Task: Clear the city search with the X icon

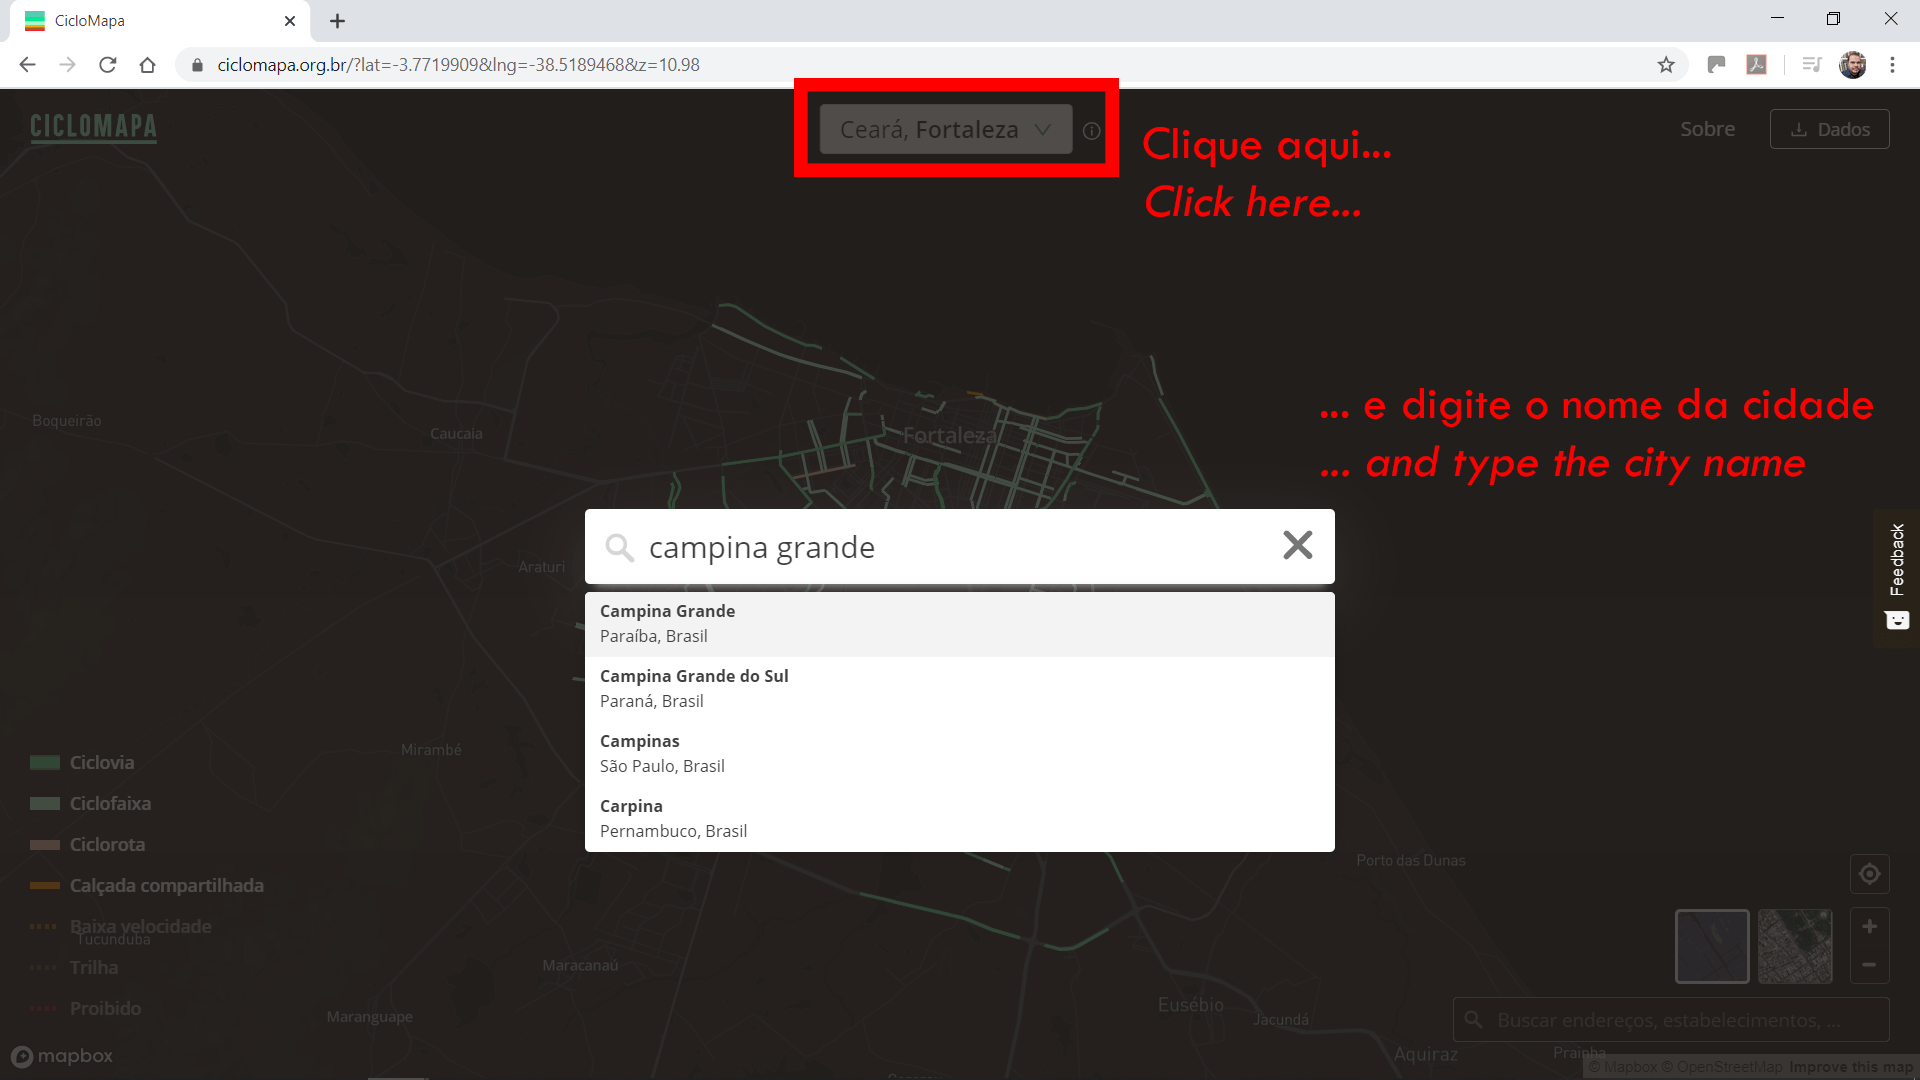Action: click(1297, 546)
